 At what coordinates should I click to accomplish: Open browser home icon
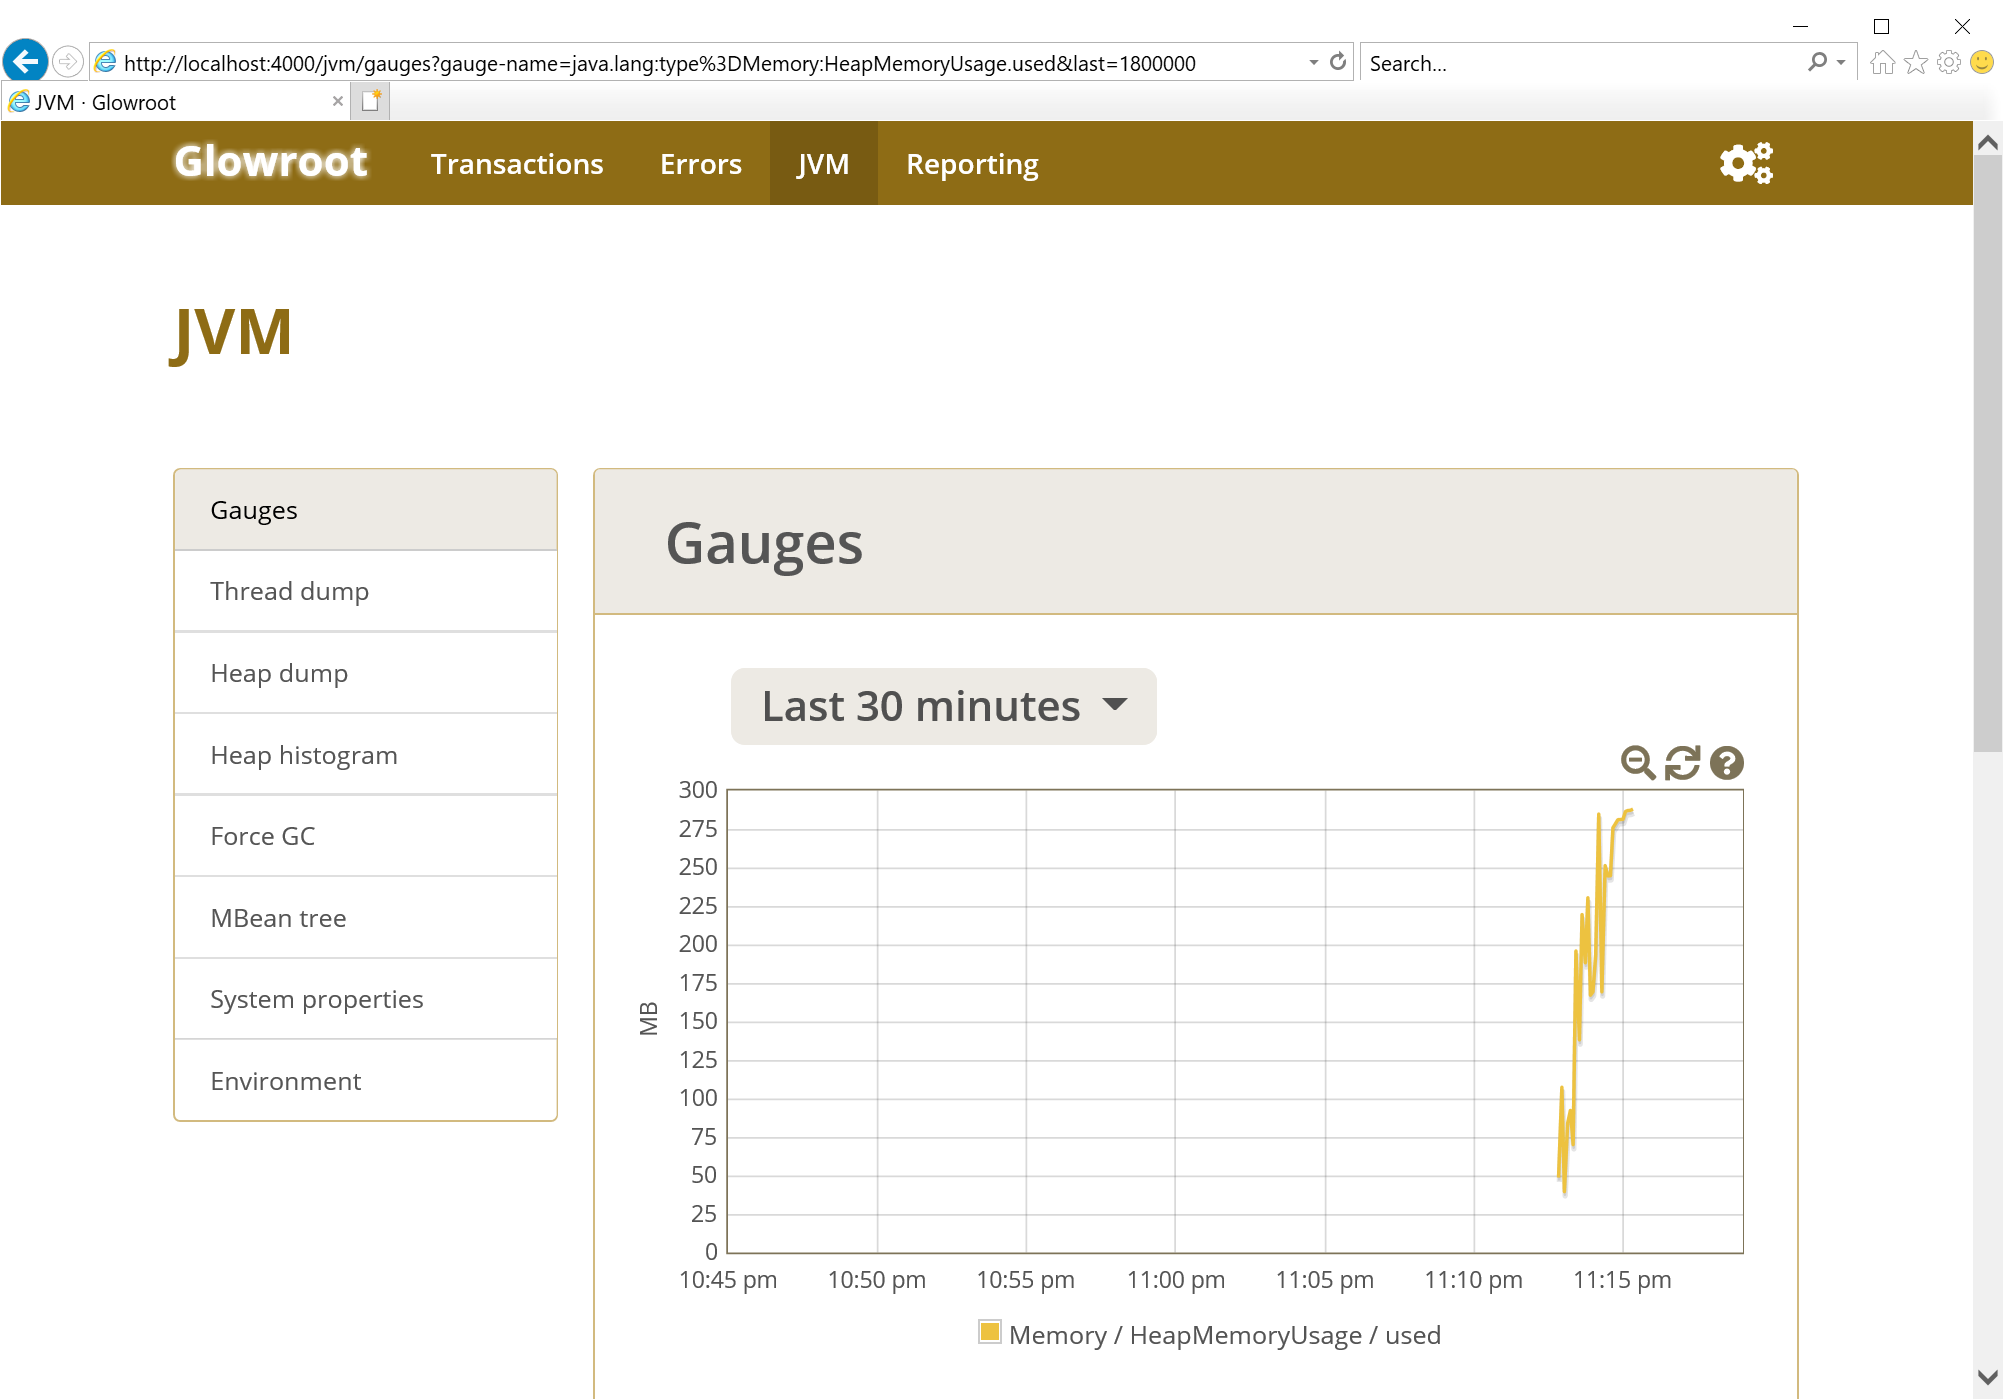point(1882,63)
